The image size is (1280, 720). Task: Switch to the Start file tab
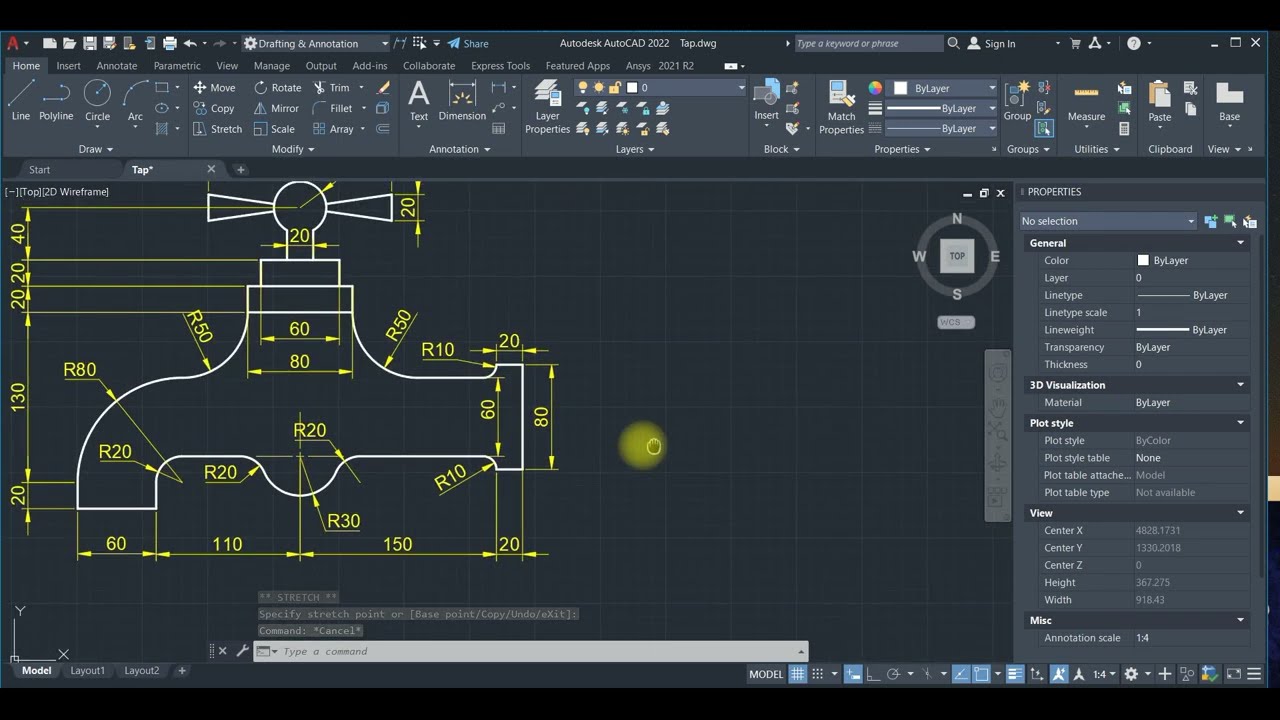[40, 170]
